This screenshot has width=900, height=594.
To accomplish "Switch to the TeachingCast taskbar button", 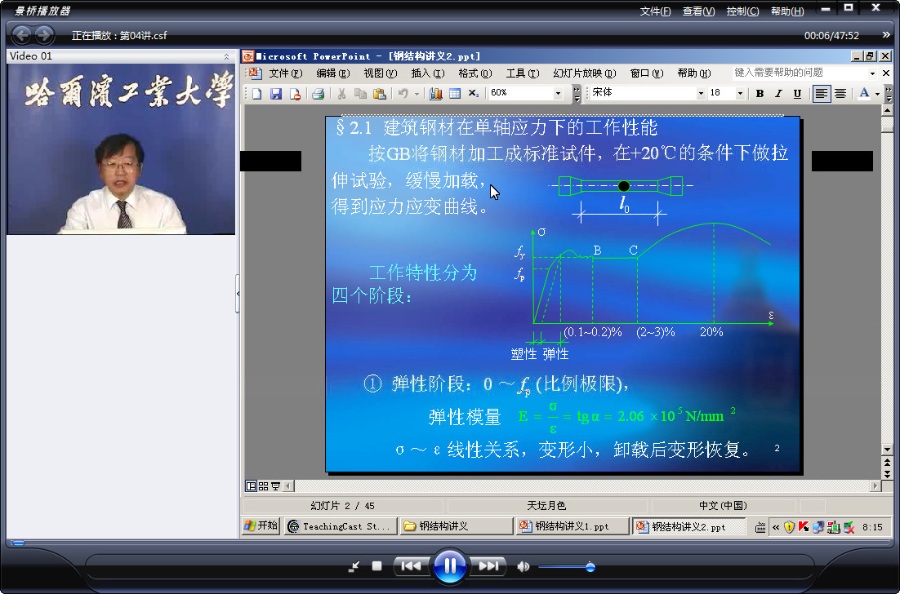I will tap(341, 526).
